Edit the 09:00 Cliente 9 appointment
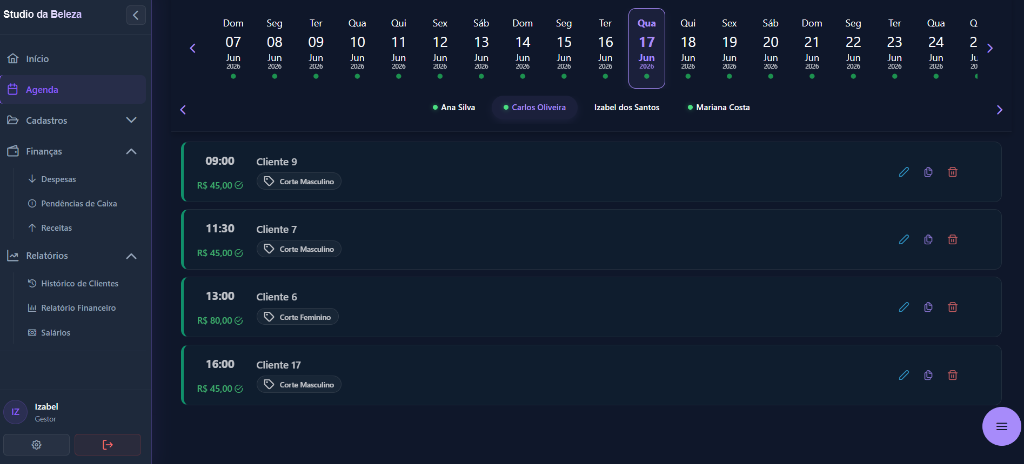 (904, 172)
